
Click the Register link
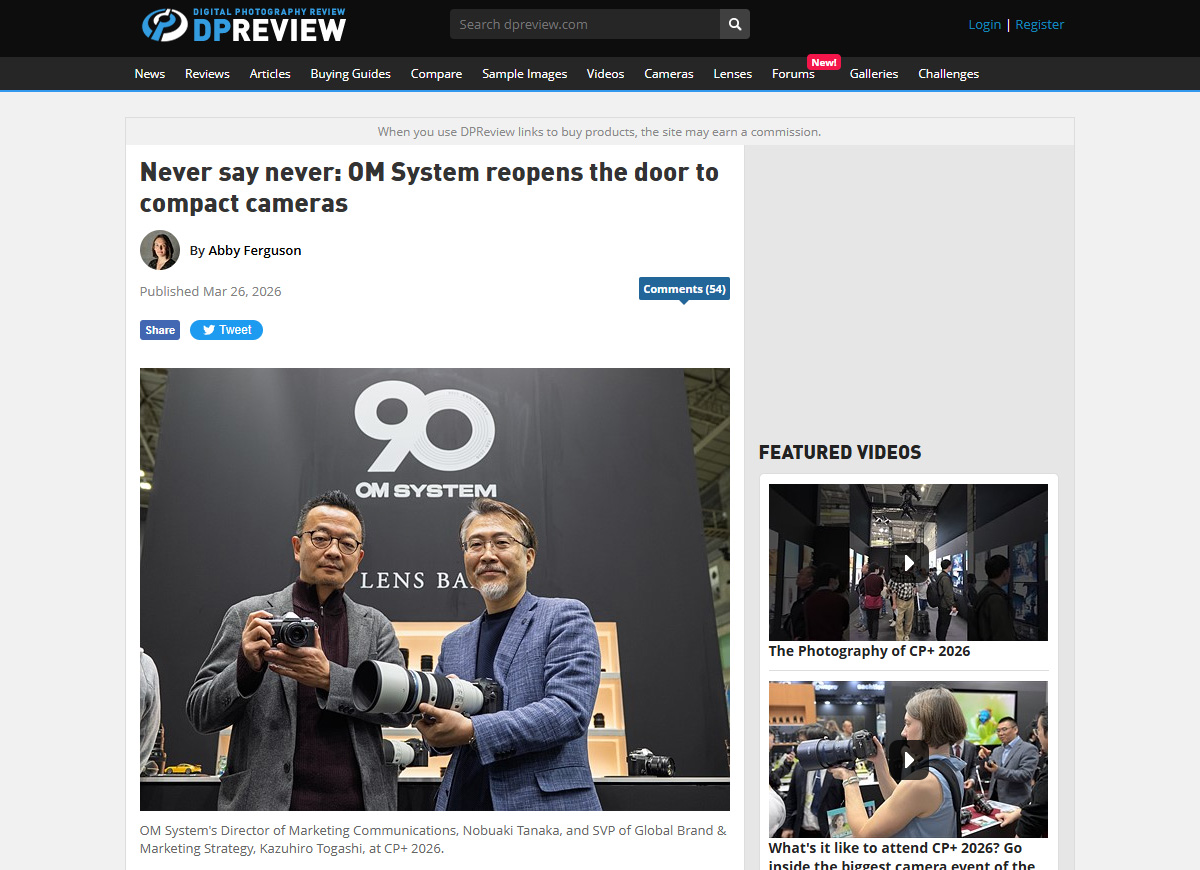pos(1039,24)
